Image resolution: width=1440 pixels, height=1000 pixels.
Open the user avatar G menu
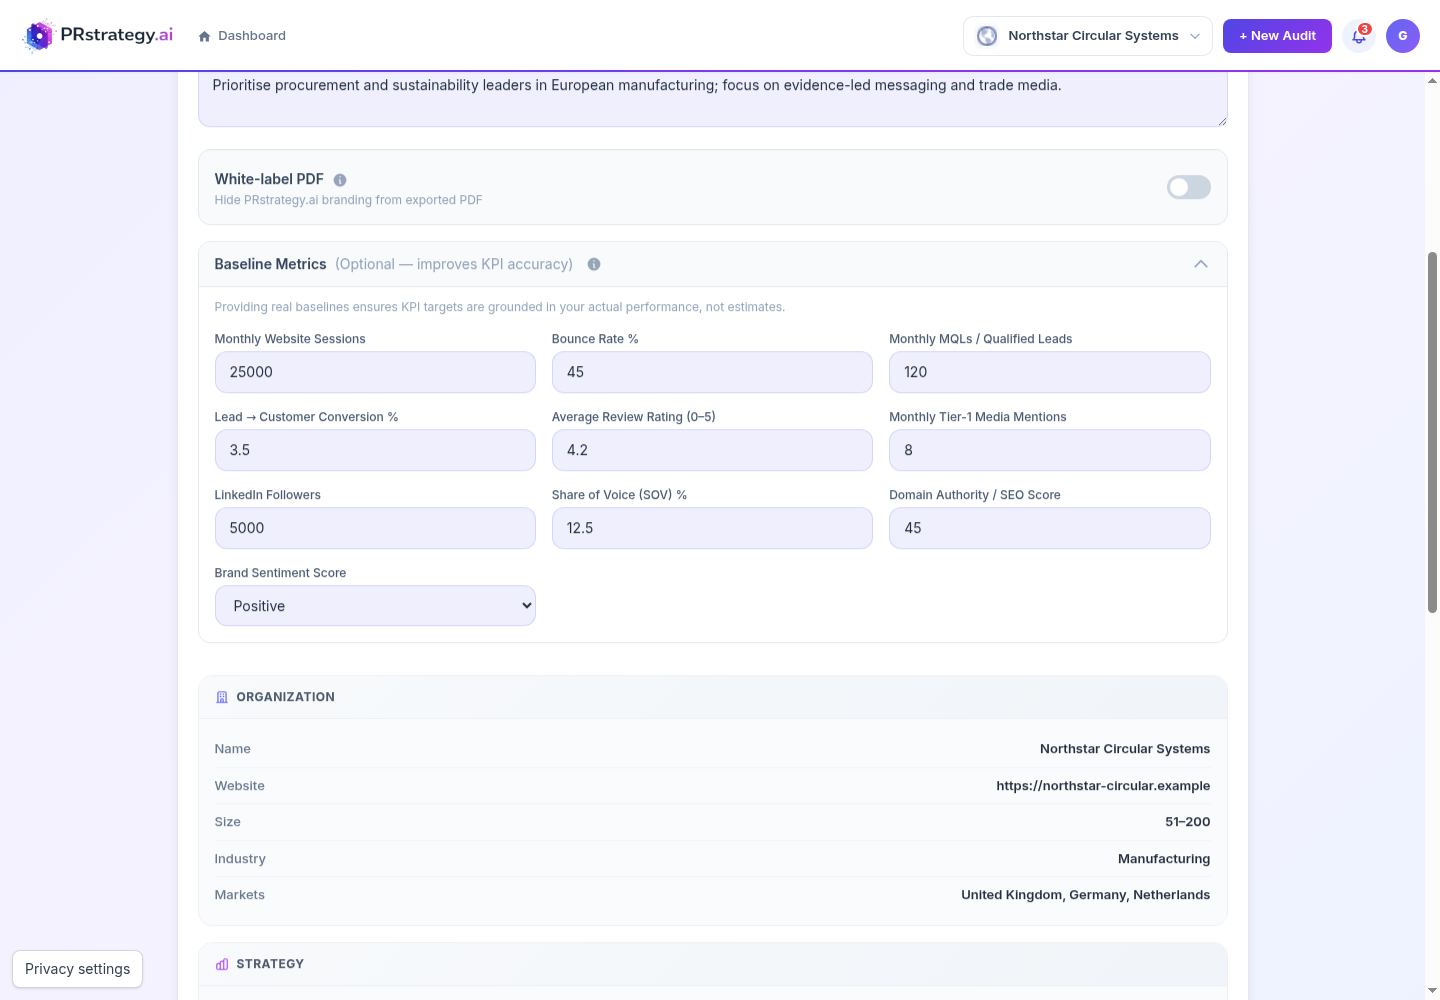pyautogui.click(x=1403, y=36)
